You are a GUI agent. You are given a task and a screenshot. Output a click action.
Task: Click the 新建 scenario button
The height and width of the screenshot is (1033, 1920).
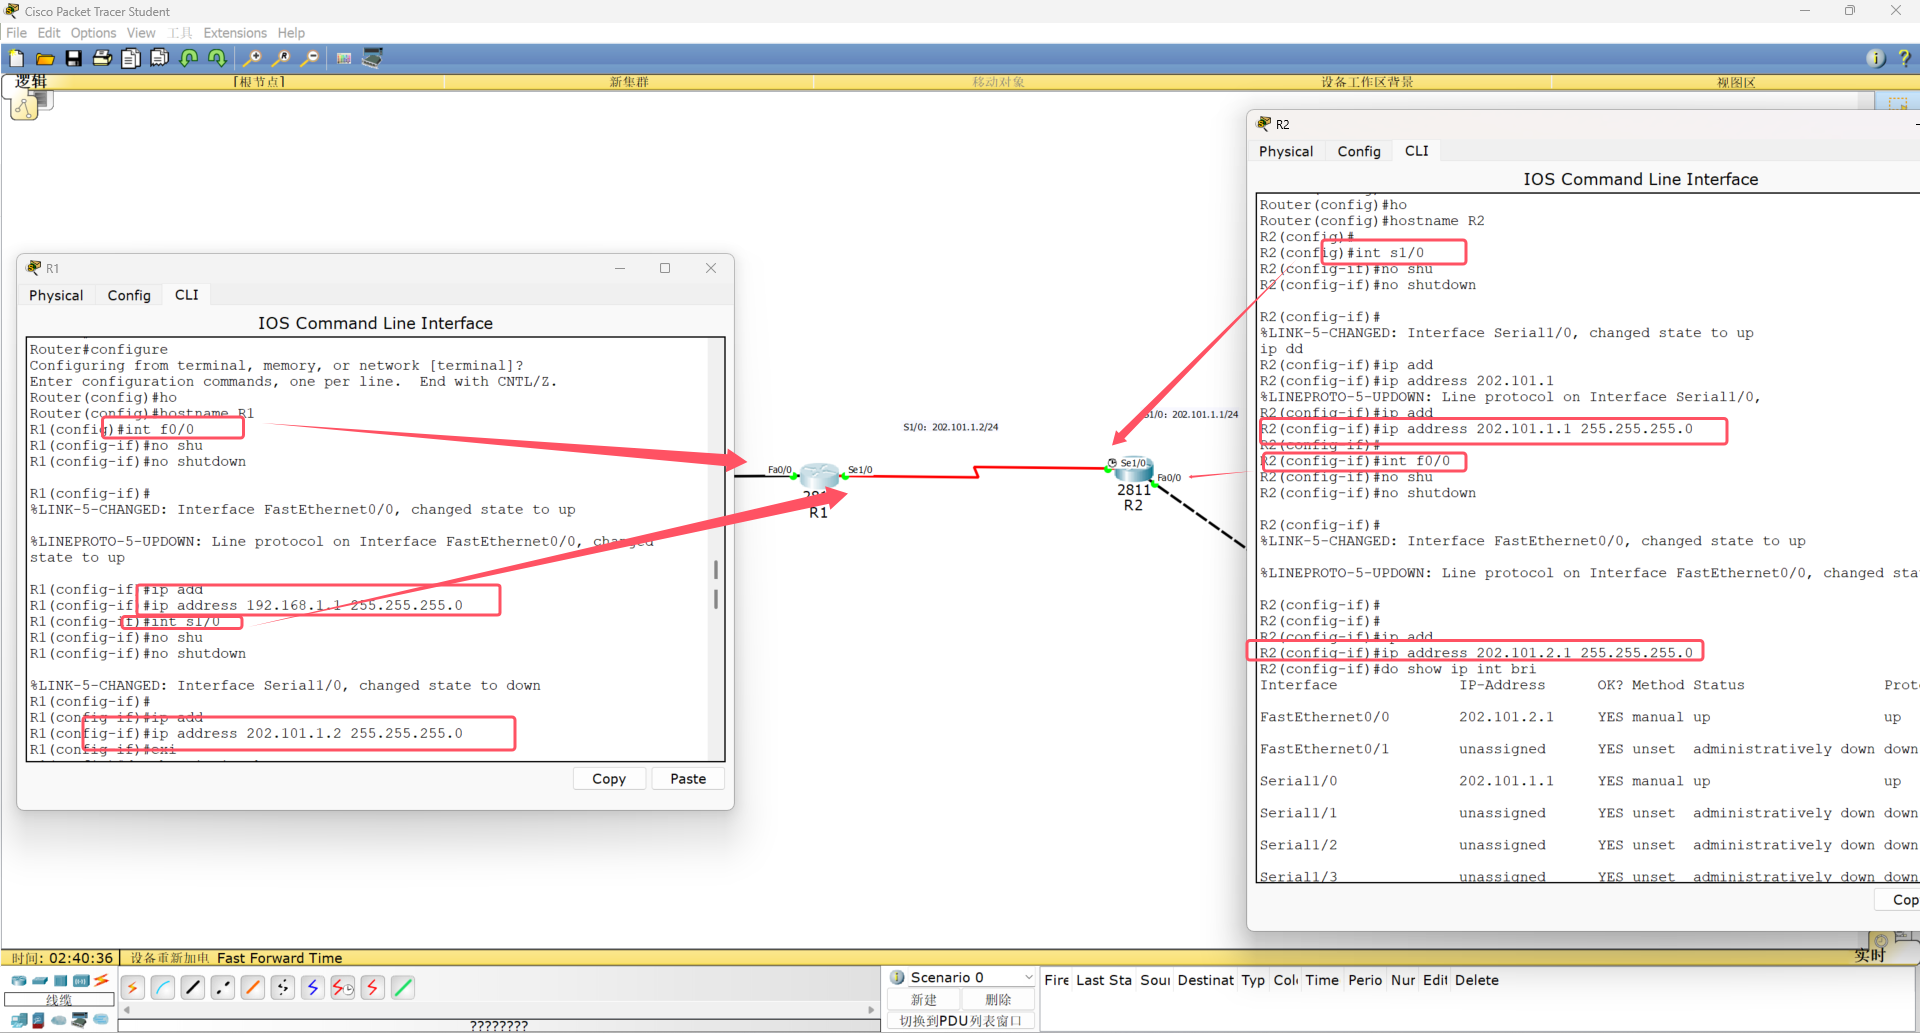click(x=924, y=1000)
